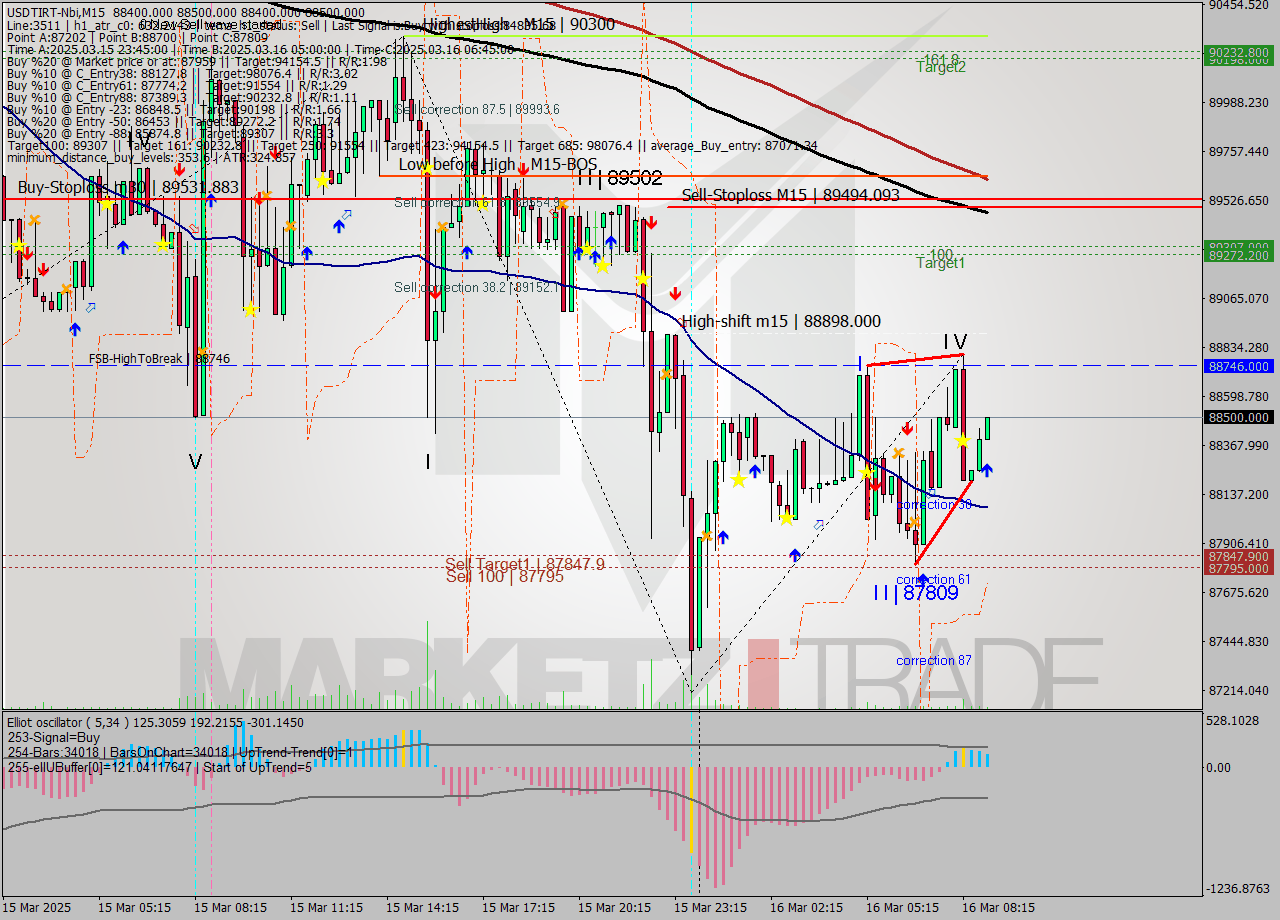Click the orange X marker near Sell correction 38.2
This screenshot has height=920, width=1280.
pos(442,227)
